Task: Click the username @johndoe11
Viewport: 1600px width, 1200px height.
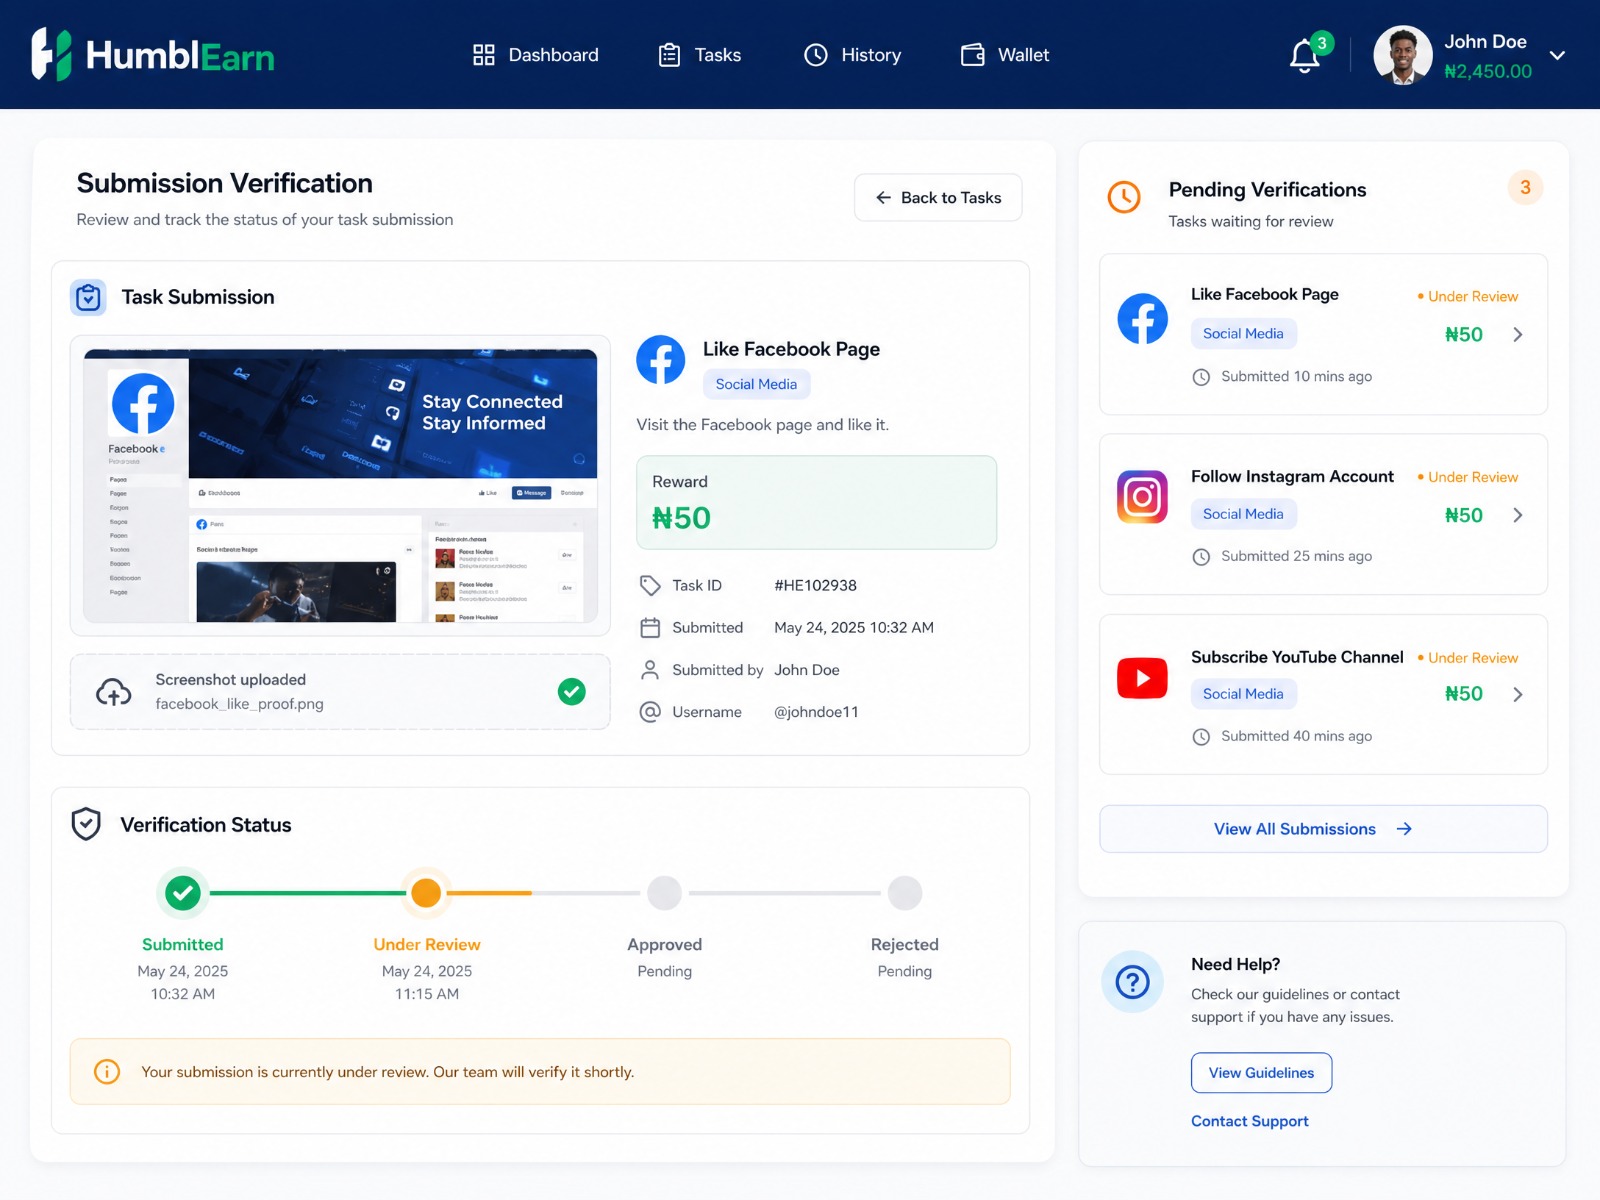Action: (x=816, y=712)
